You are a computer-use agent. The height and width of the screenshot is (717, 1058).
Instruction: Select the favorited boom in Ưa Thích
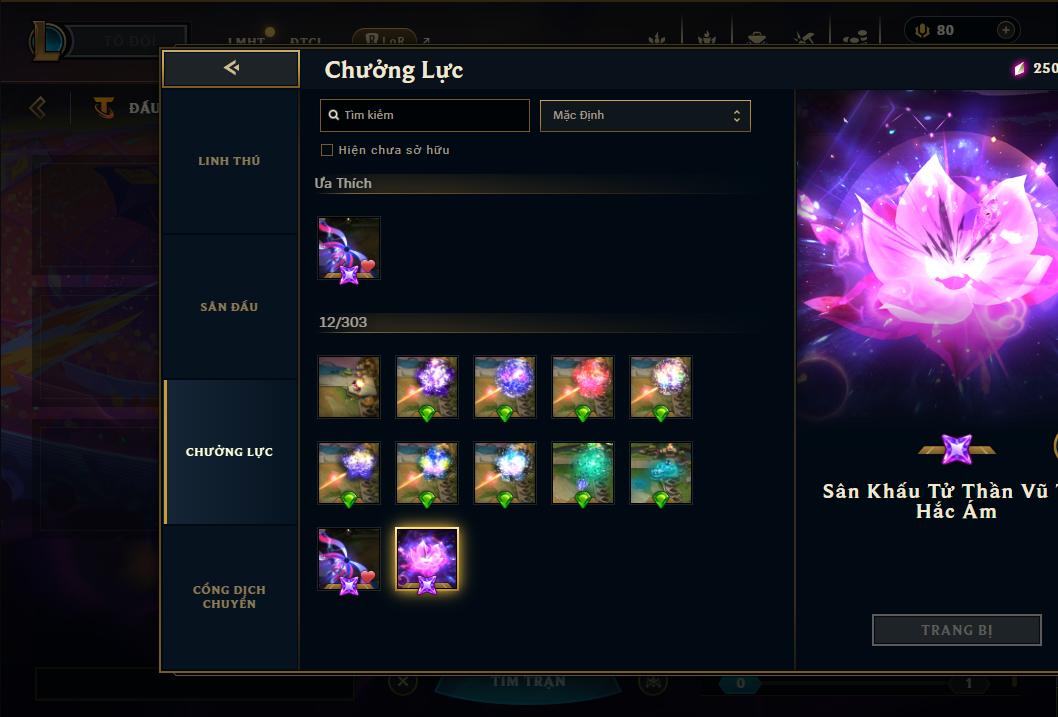point(349,248)
